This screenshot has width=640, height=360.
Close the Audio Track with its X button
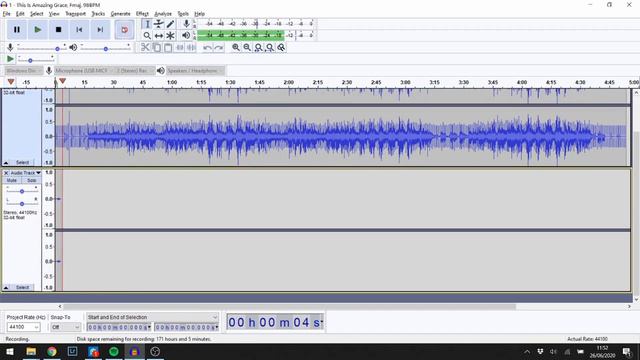click(6, 173)
